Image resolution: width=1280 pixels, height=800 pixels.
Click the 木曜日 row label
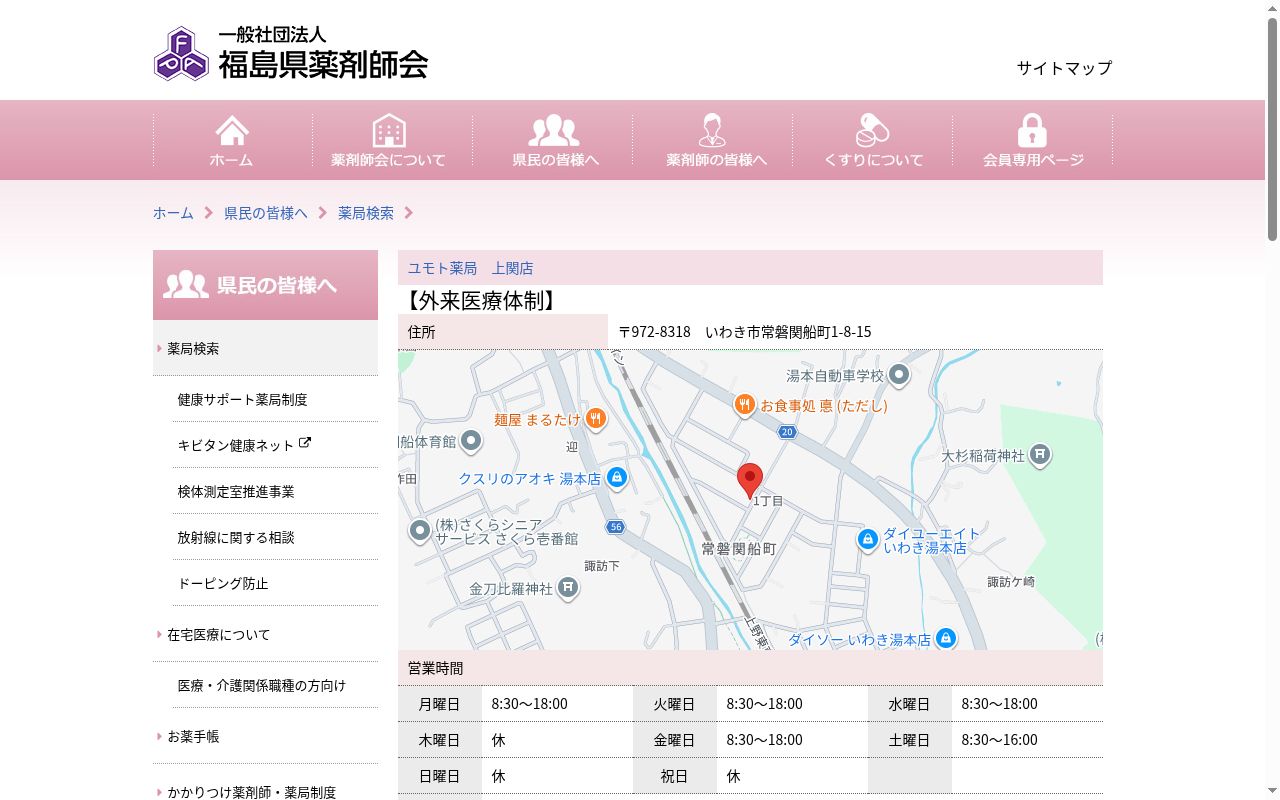click(x=439, y=739)
